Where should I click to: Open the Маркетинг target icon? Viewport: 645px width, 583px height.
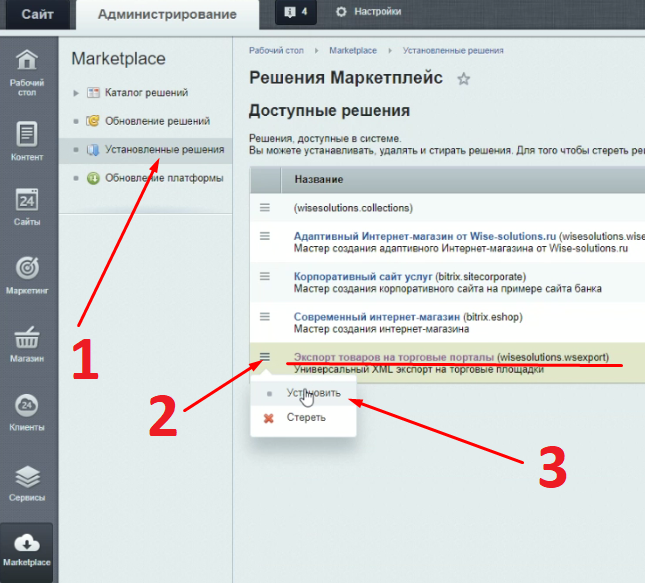[x=27, y=268]
